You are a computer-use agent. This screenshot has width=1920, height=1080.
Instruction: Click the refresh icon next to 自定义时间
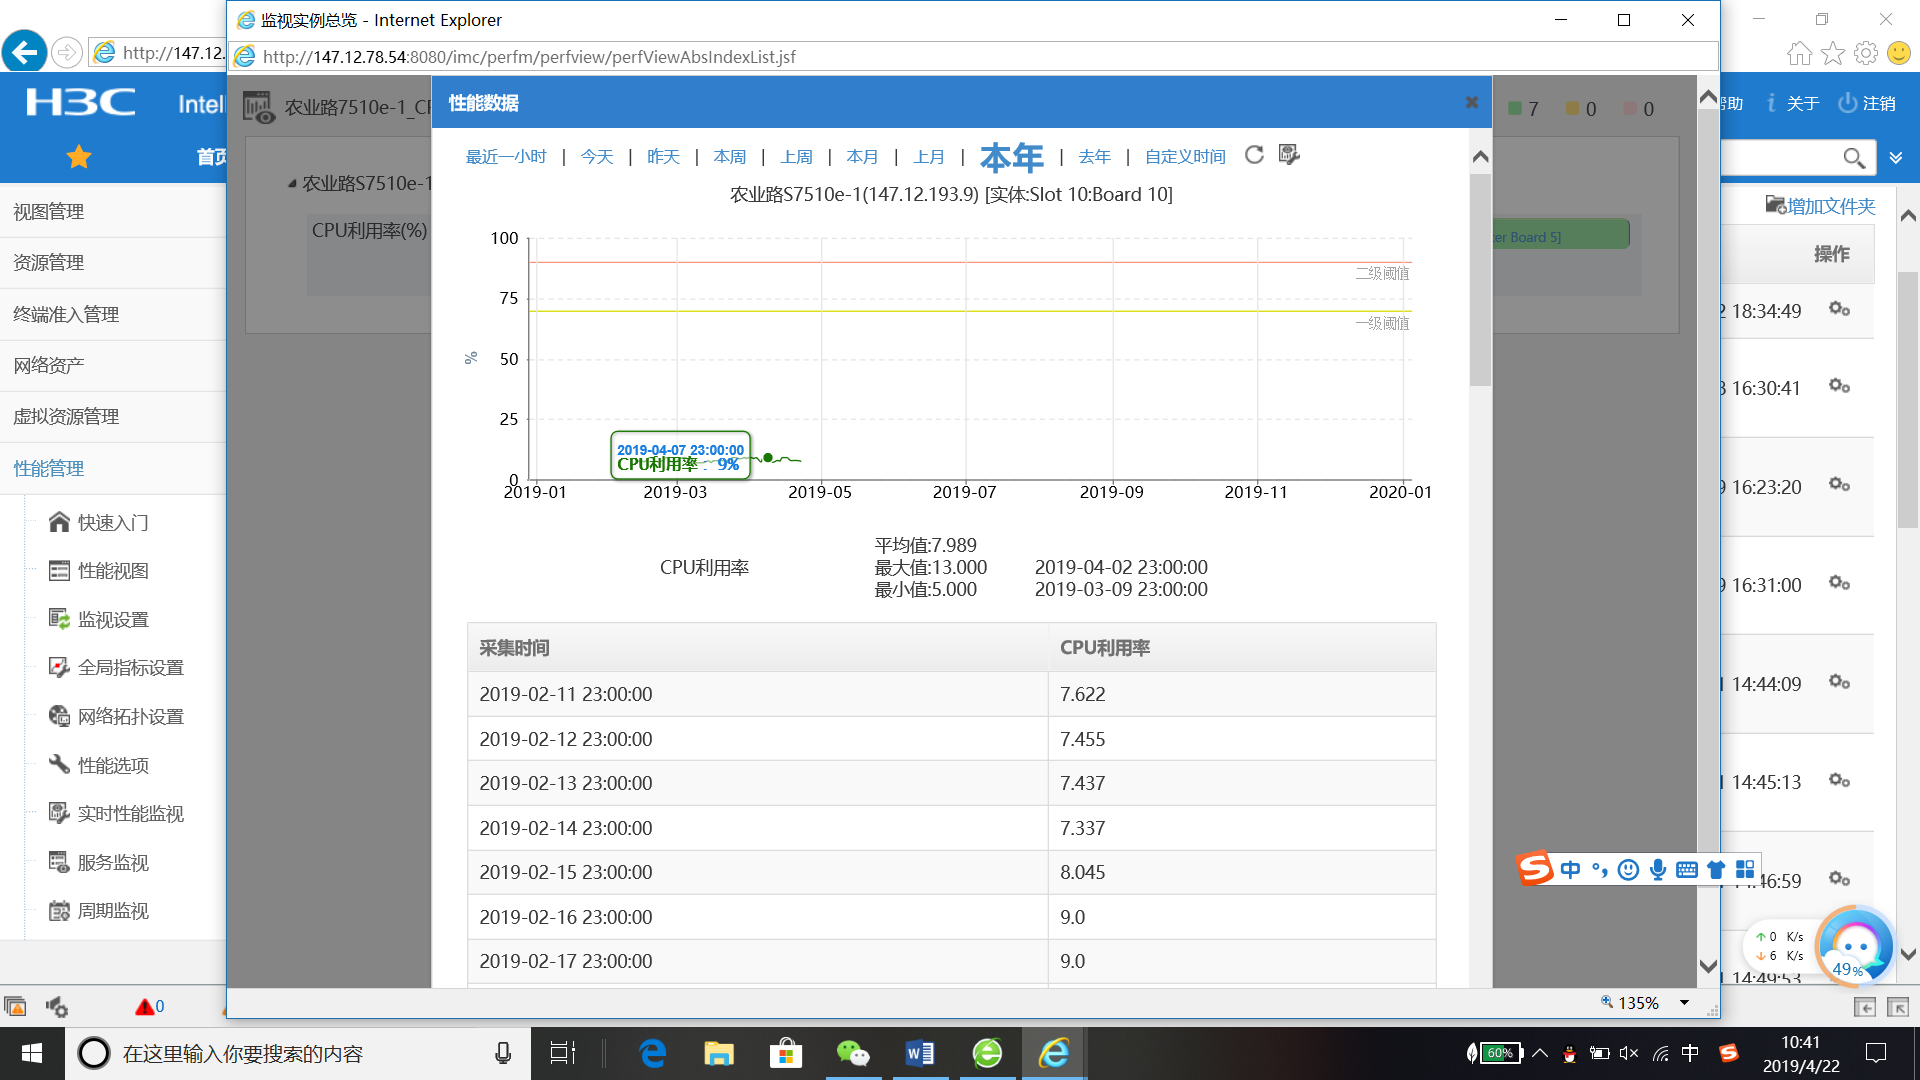1254,155
